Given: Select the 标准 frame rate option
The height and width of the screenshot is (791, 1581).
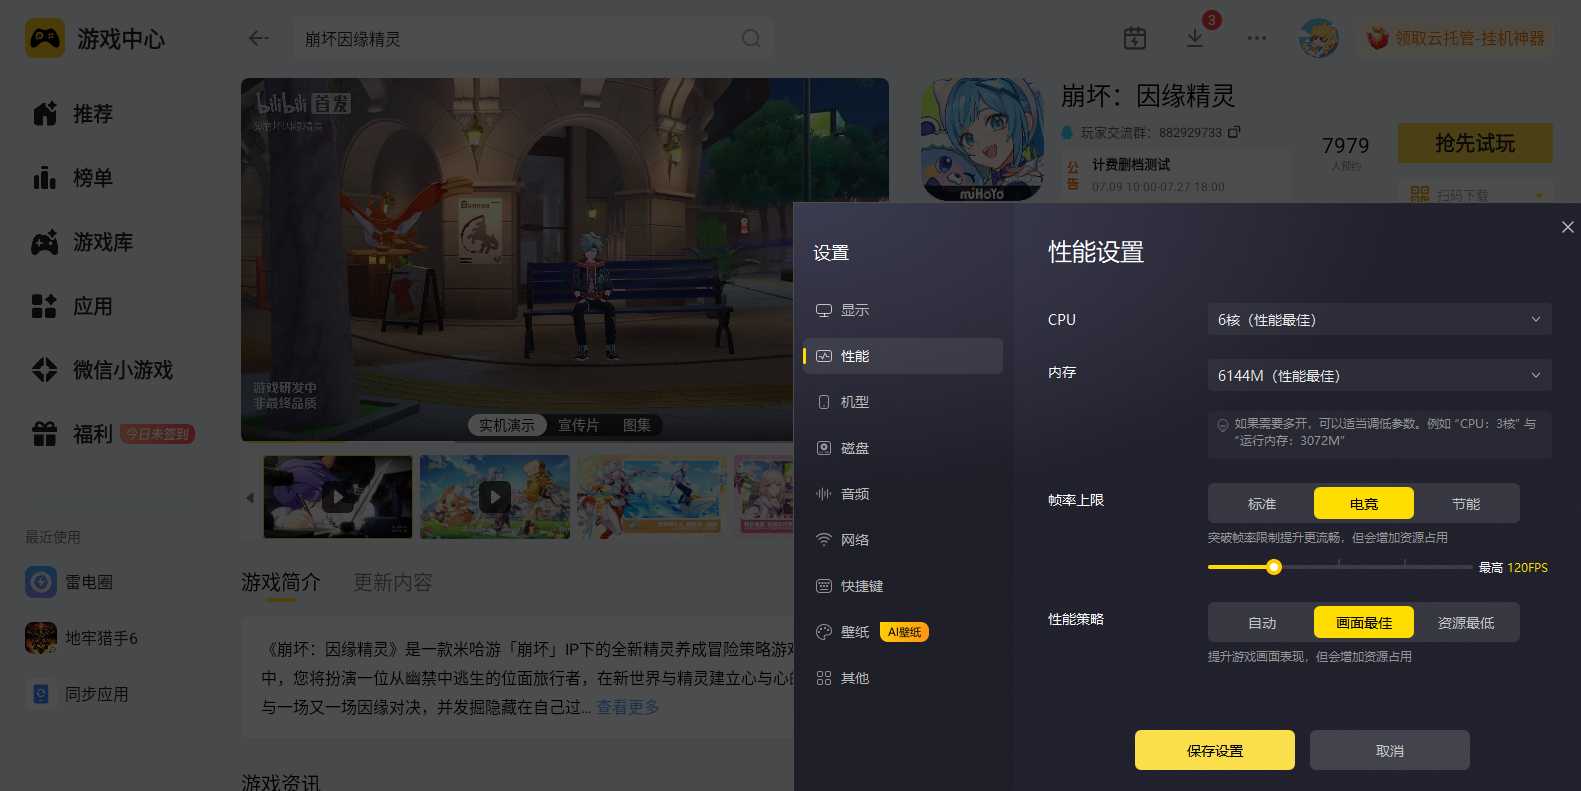Looking at the screenshot, I should (1262, 504).
